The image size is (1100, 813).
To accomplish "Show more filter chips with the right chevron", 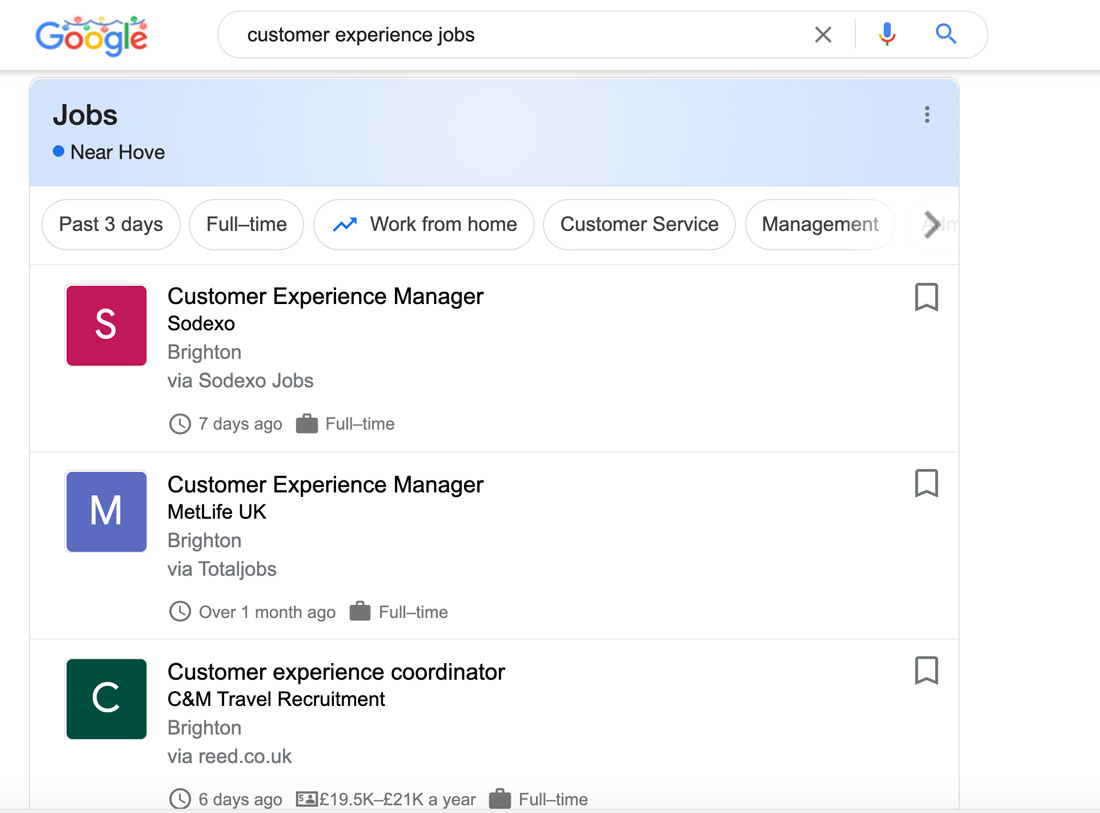I will [932, 224].
